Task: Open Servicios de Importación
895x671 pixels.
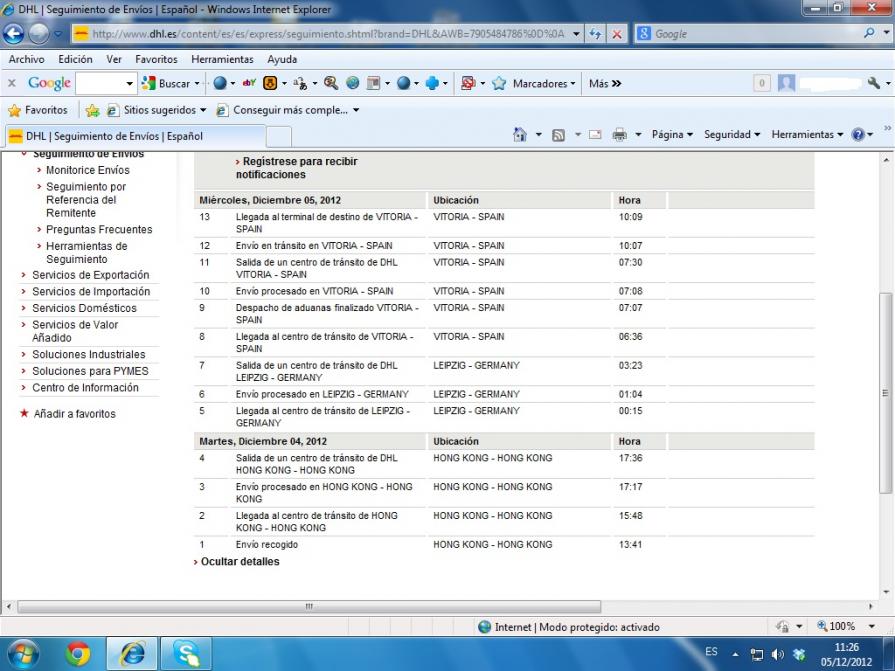Action: coord(91,292)
